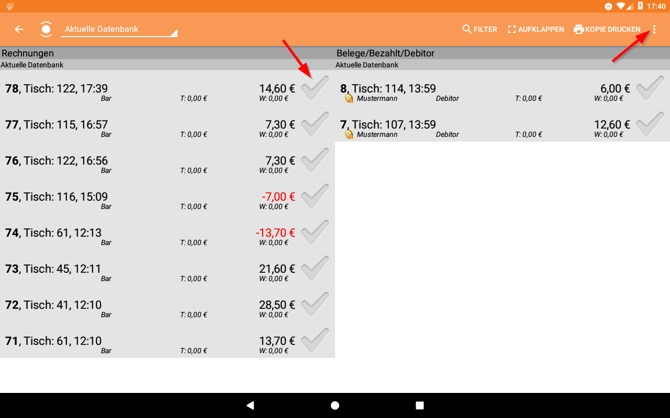Toggle the checkmark on receipt 8
The height and width of the screenshot is (418, 670).
[649, 88]
